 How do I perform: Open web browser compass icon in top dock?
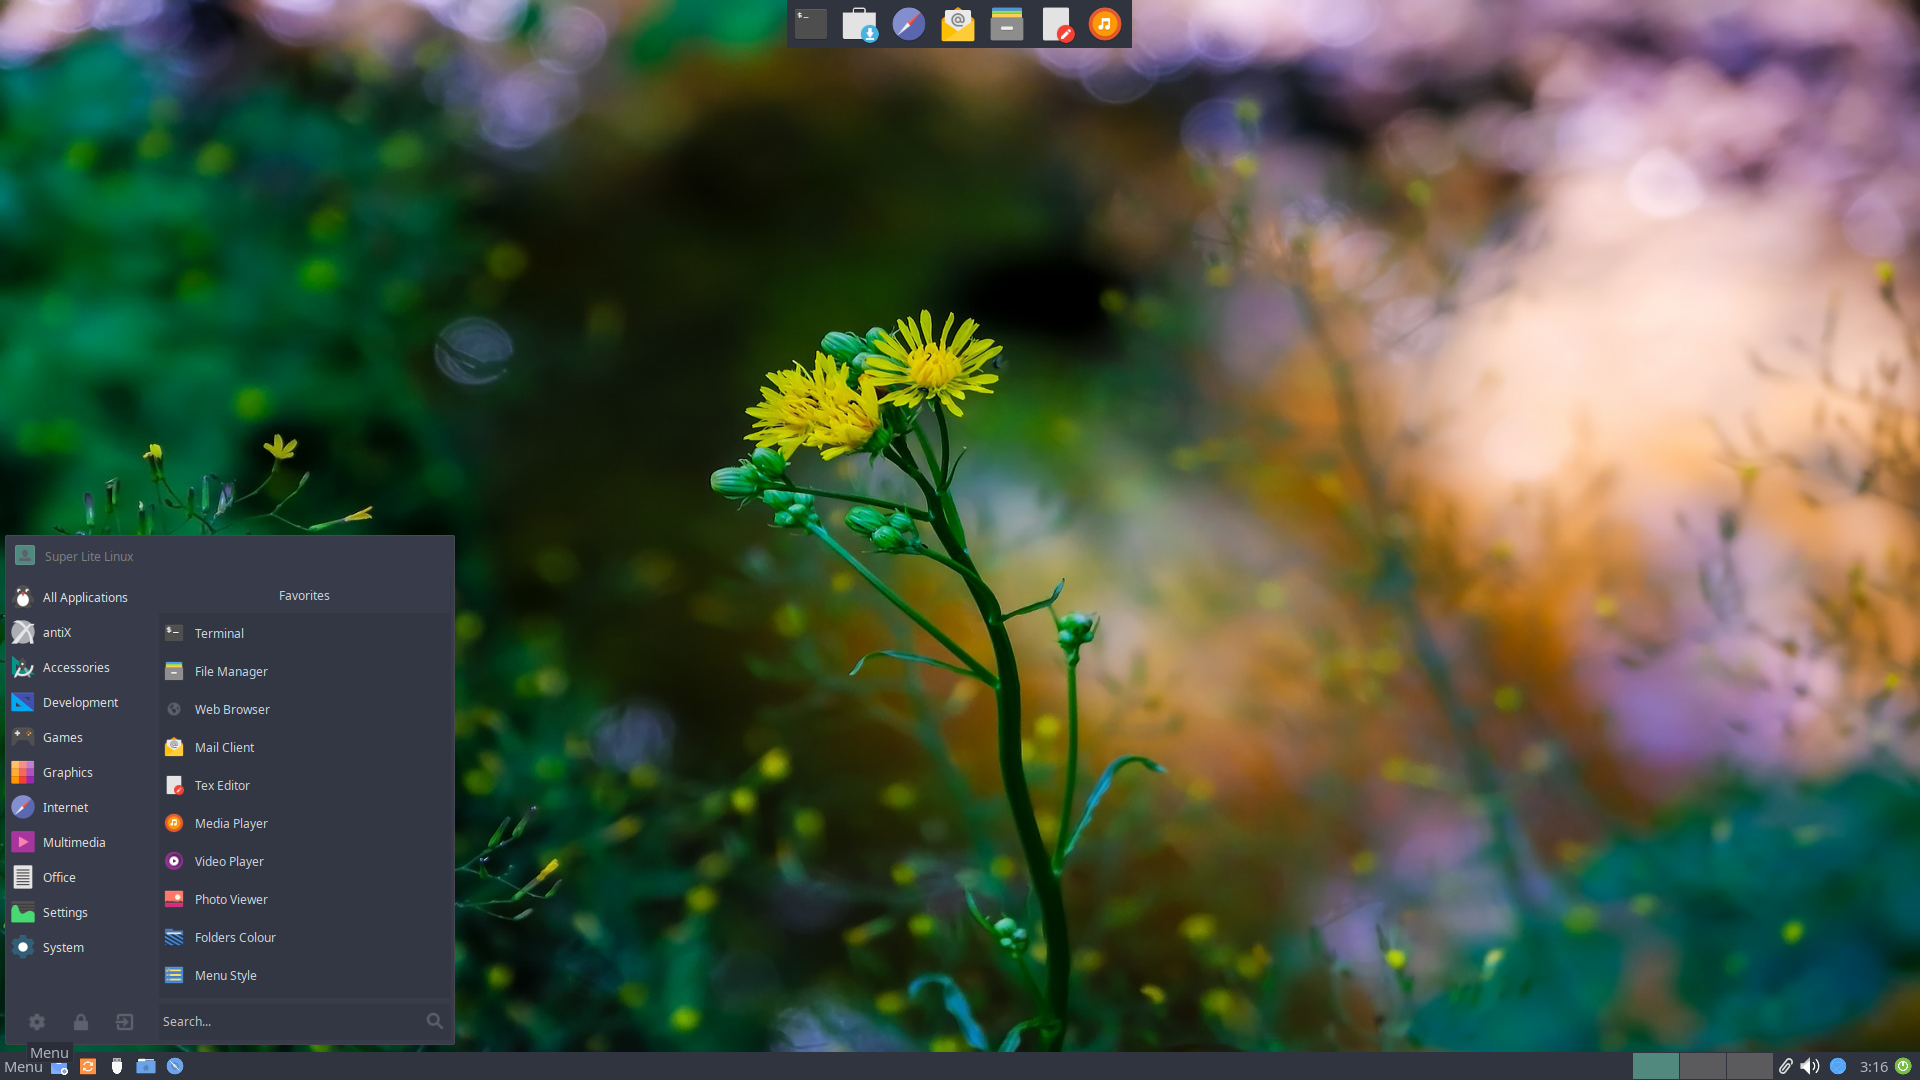point(908,24)
